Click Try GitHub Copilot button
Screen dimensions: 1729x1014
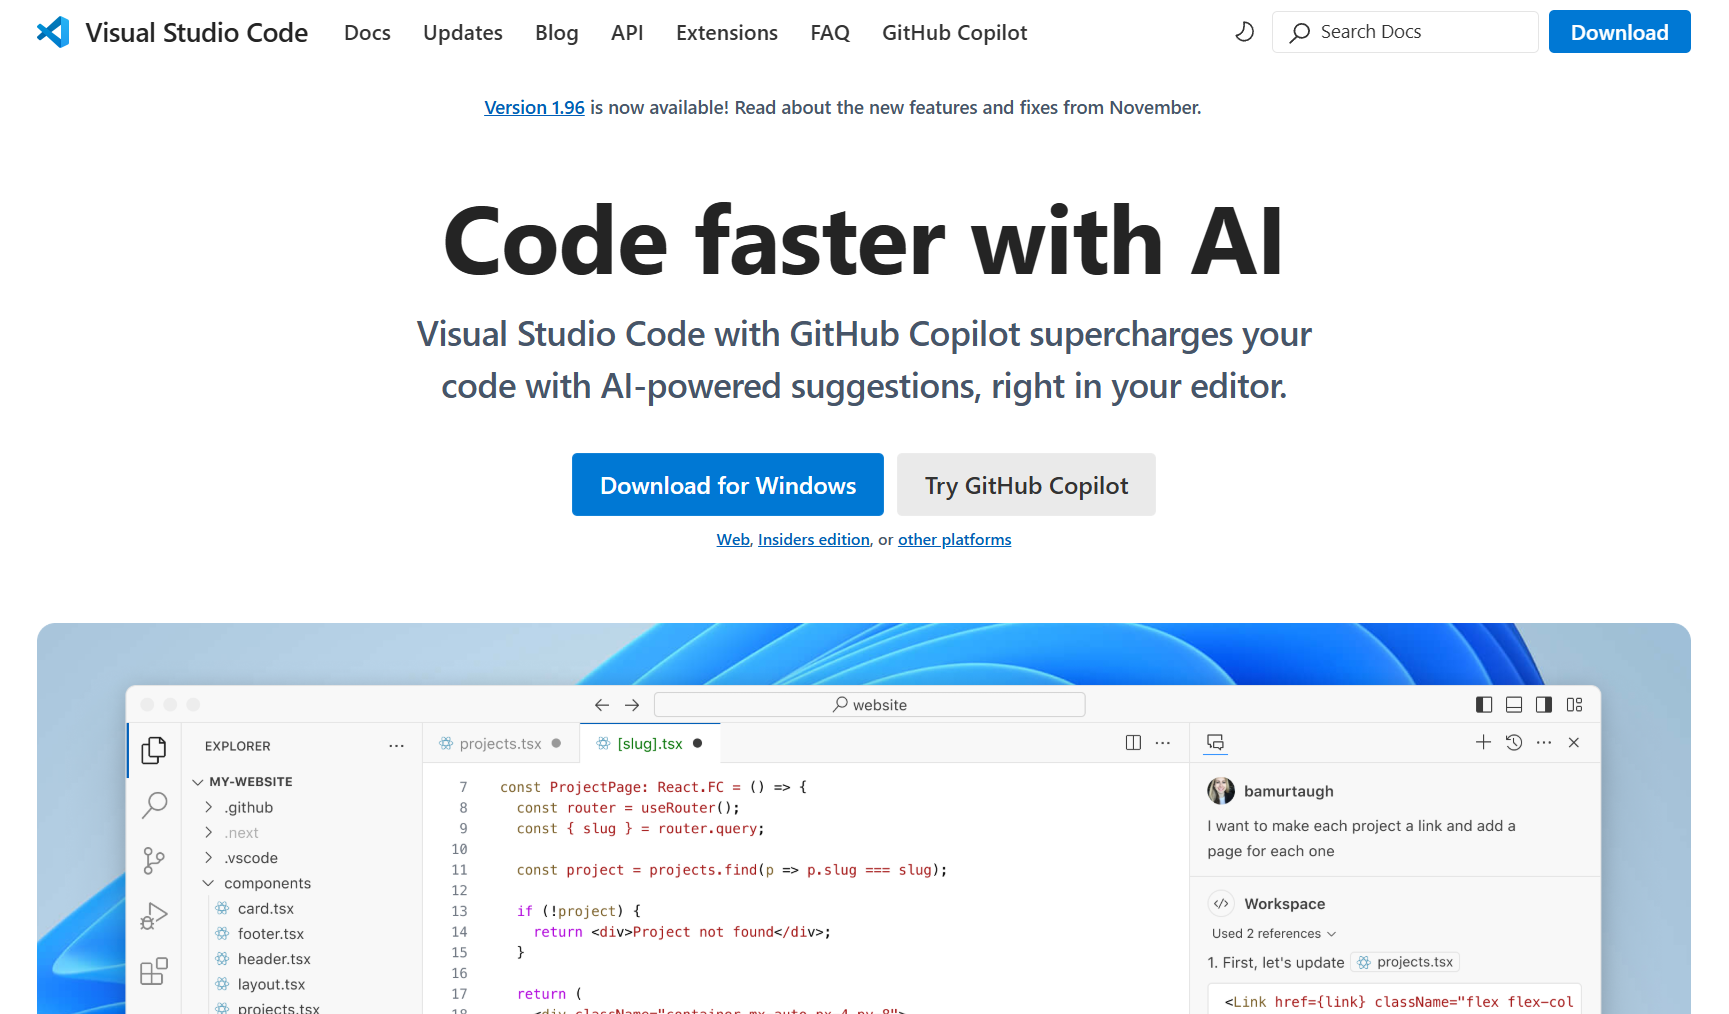pos(1026,485)
